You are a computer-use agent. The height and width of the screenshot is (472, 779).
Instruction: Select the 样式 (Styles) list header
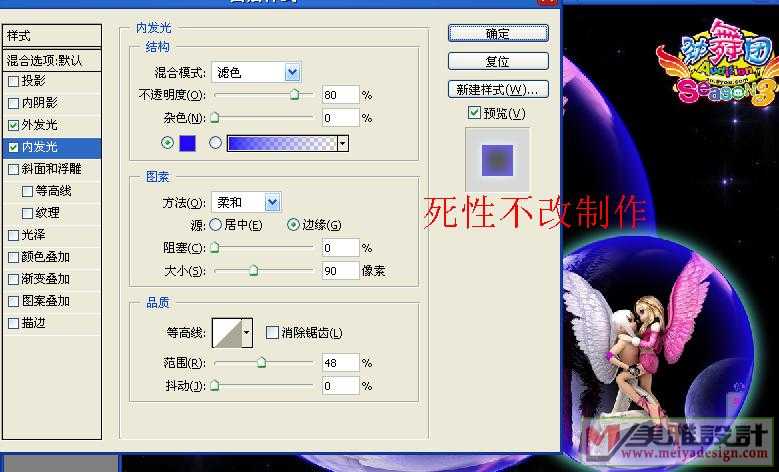[x=52, y=36]
